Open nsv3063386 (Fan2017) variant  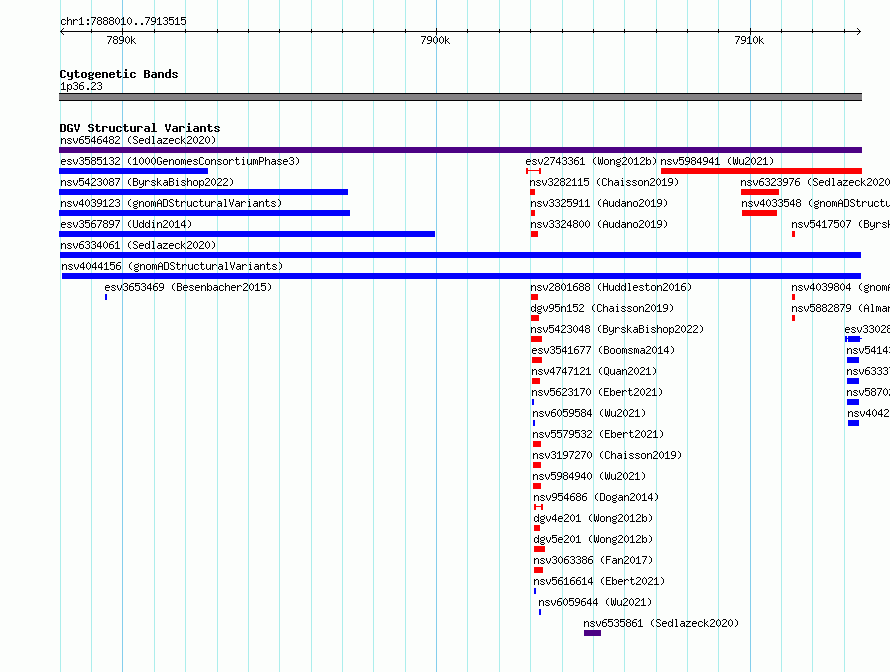click(x=593, y=560)
